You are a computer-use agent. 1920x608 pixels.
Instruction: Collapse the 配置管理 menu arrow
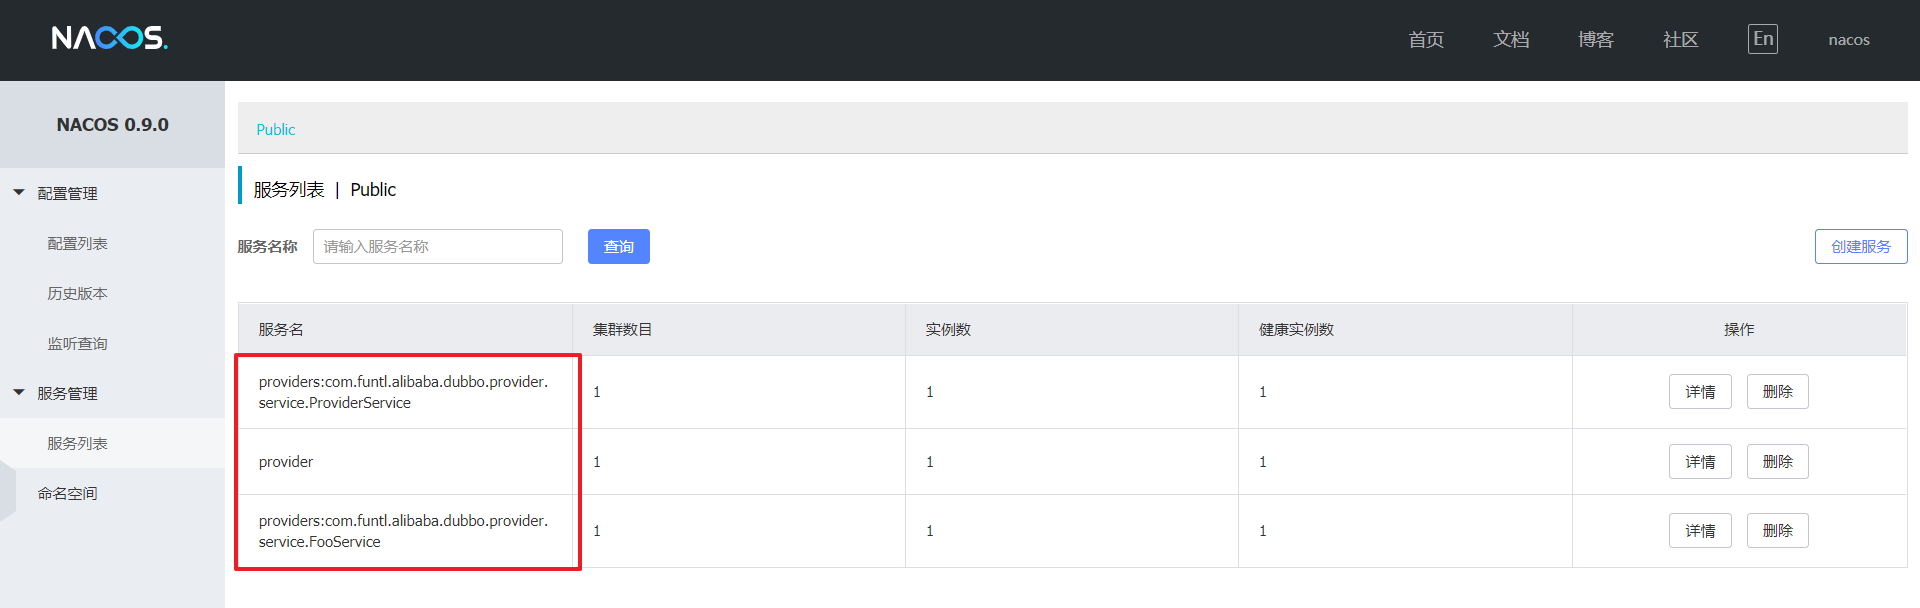point(18,192)
